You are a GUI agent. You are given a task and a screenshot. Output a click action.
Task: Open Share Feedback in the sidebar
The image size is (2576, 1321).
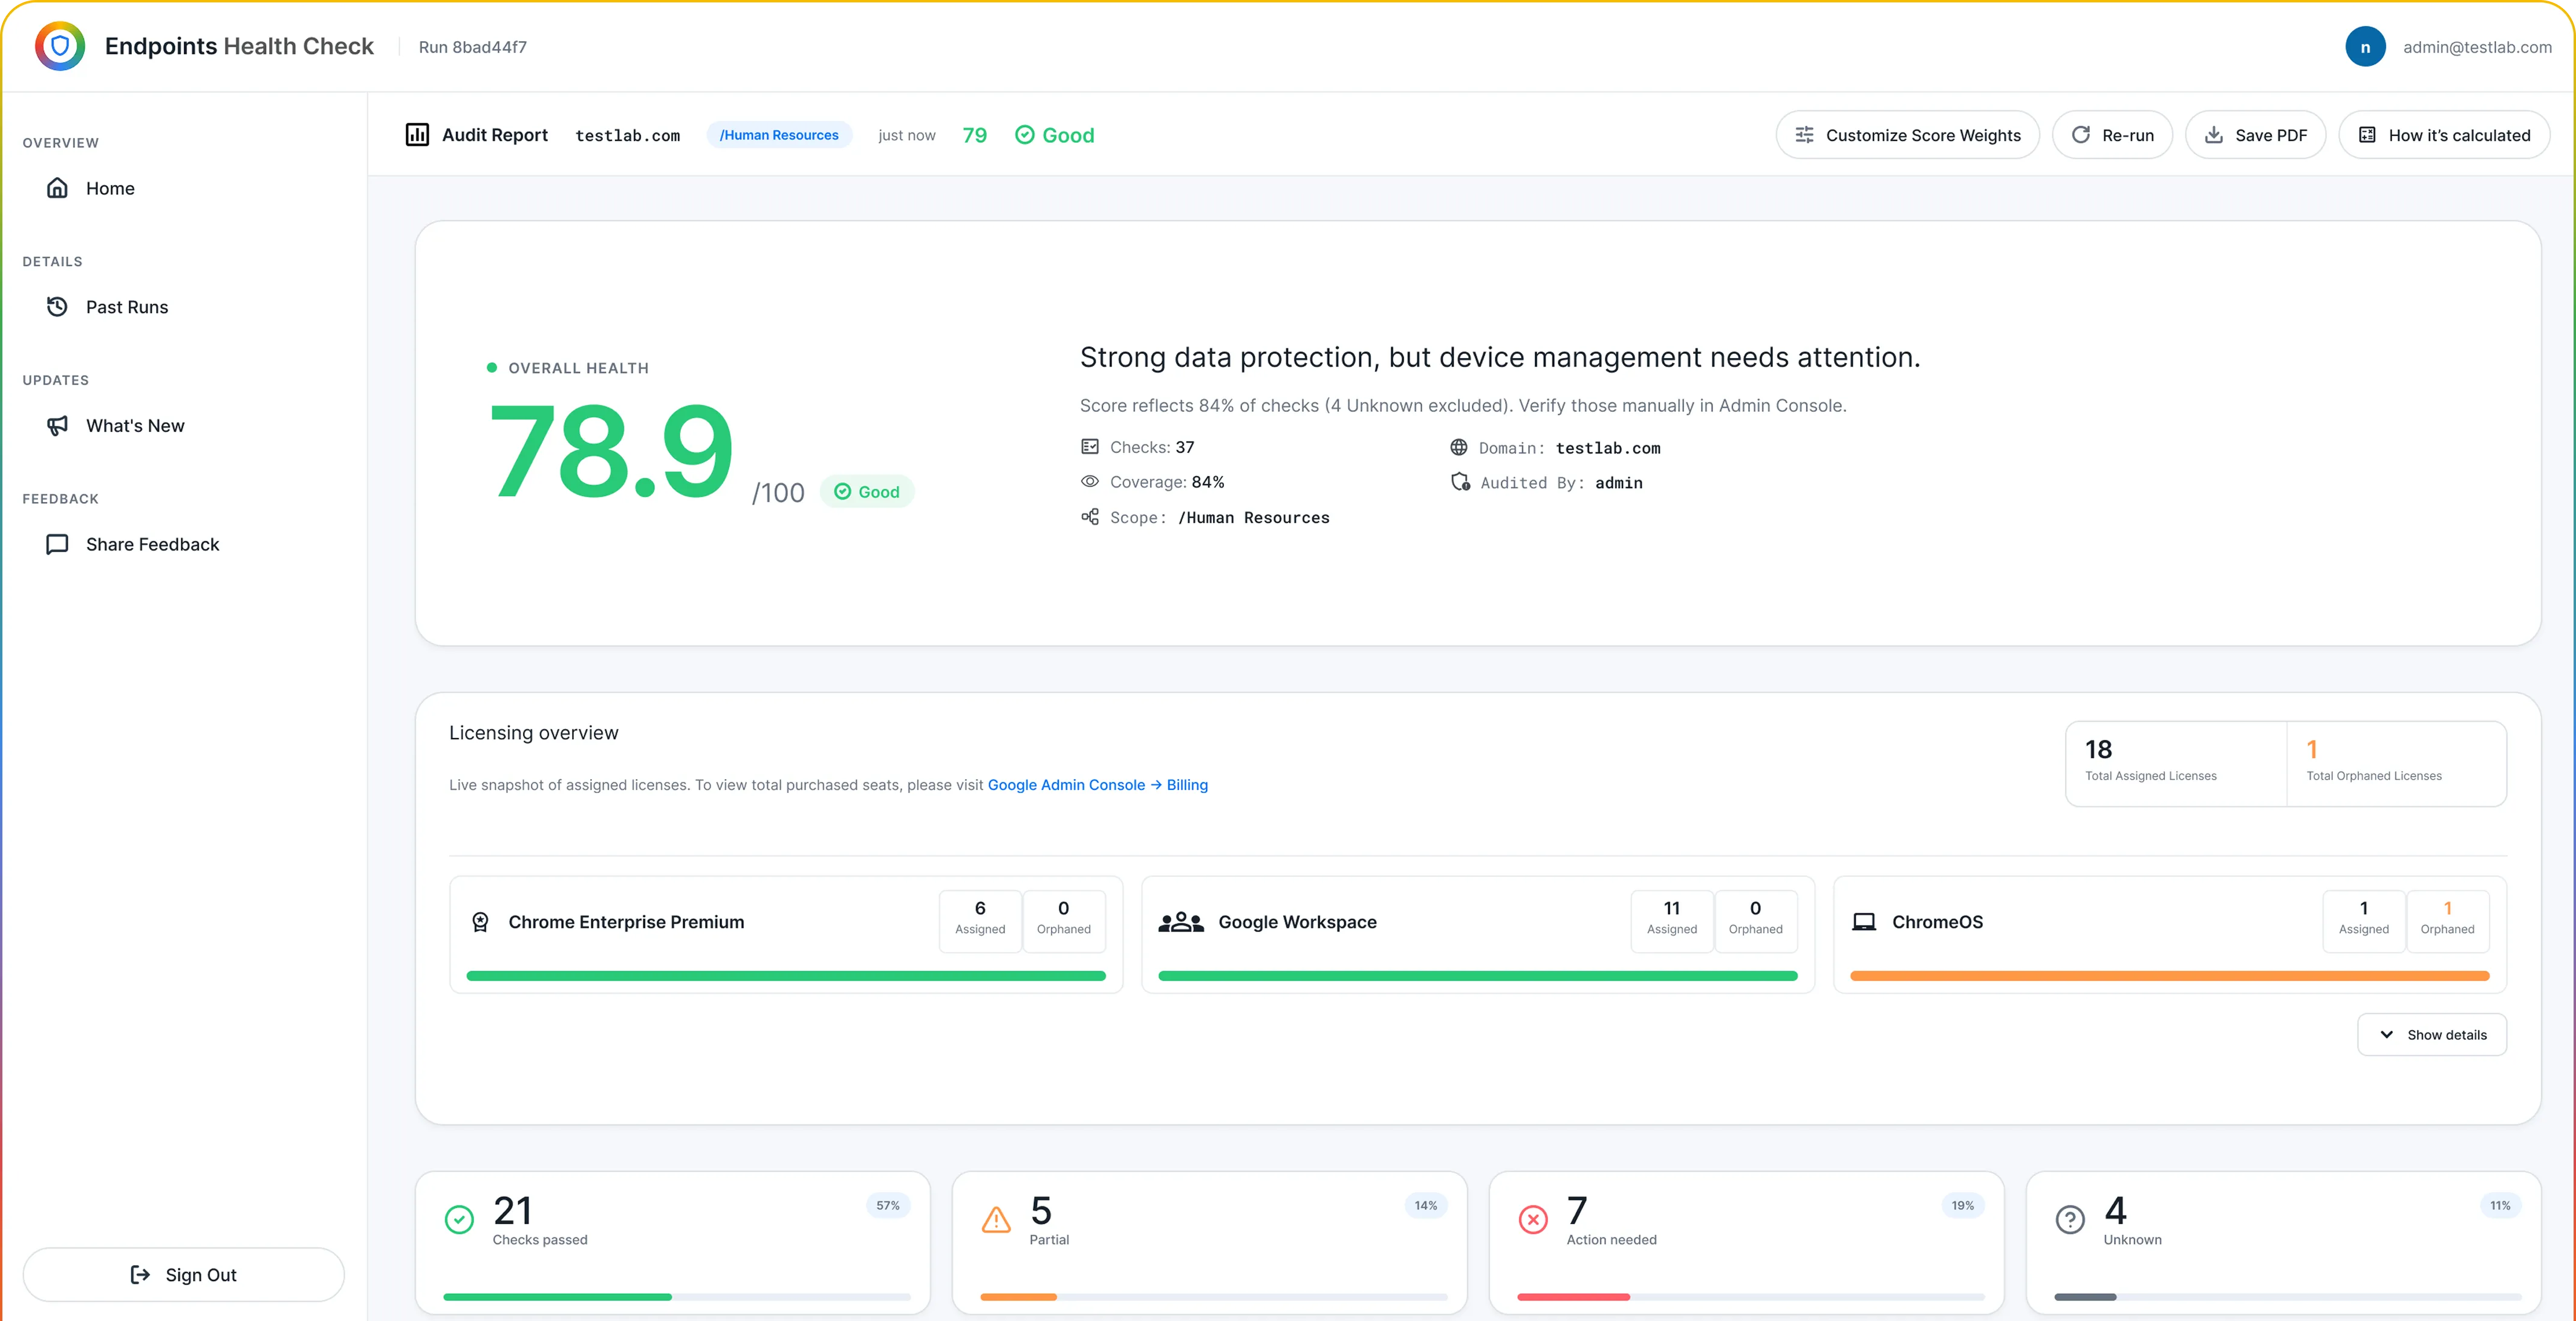pos(184,544)
